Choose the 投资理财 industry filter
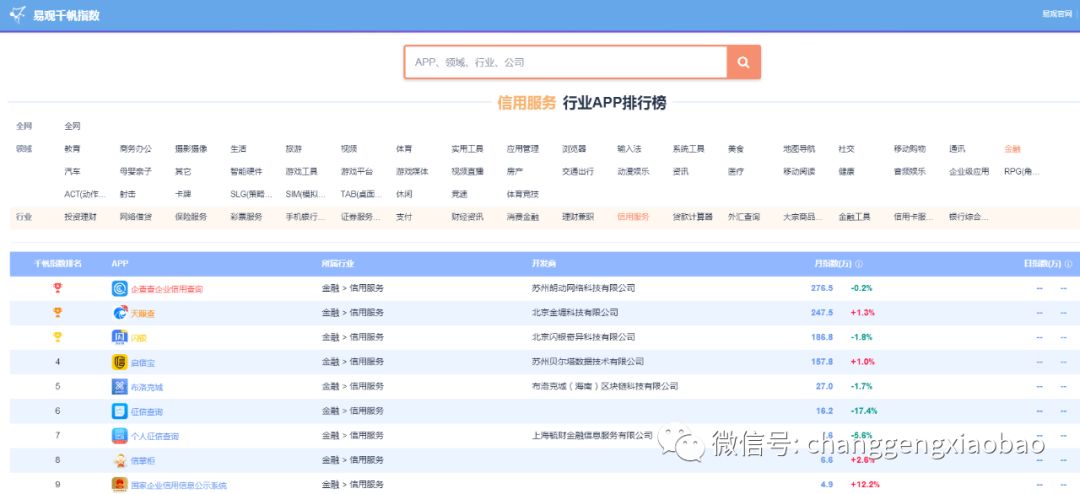Screen dimensions: 1080x494 coord(81,217)
